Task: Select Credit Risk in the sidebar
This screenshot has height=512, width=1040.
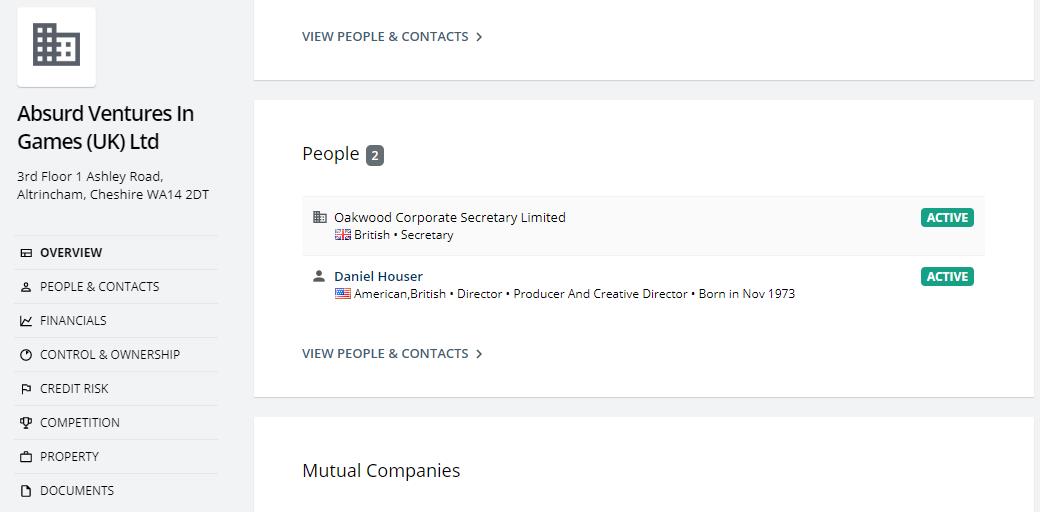Action: (74, 389)
